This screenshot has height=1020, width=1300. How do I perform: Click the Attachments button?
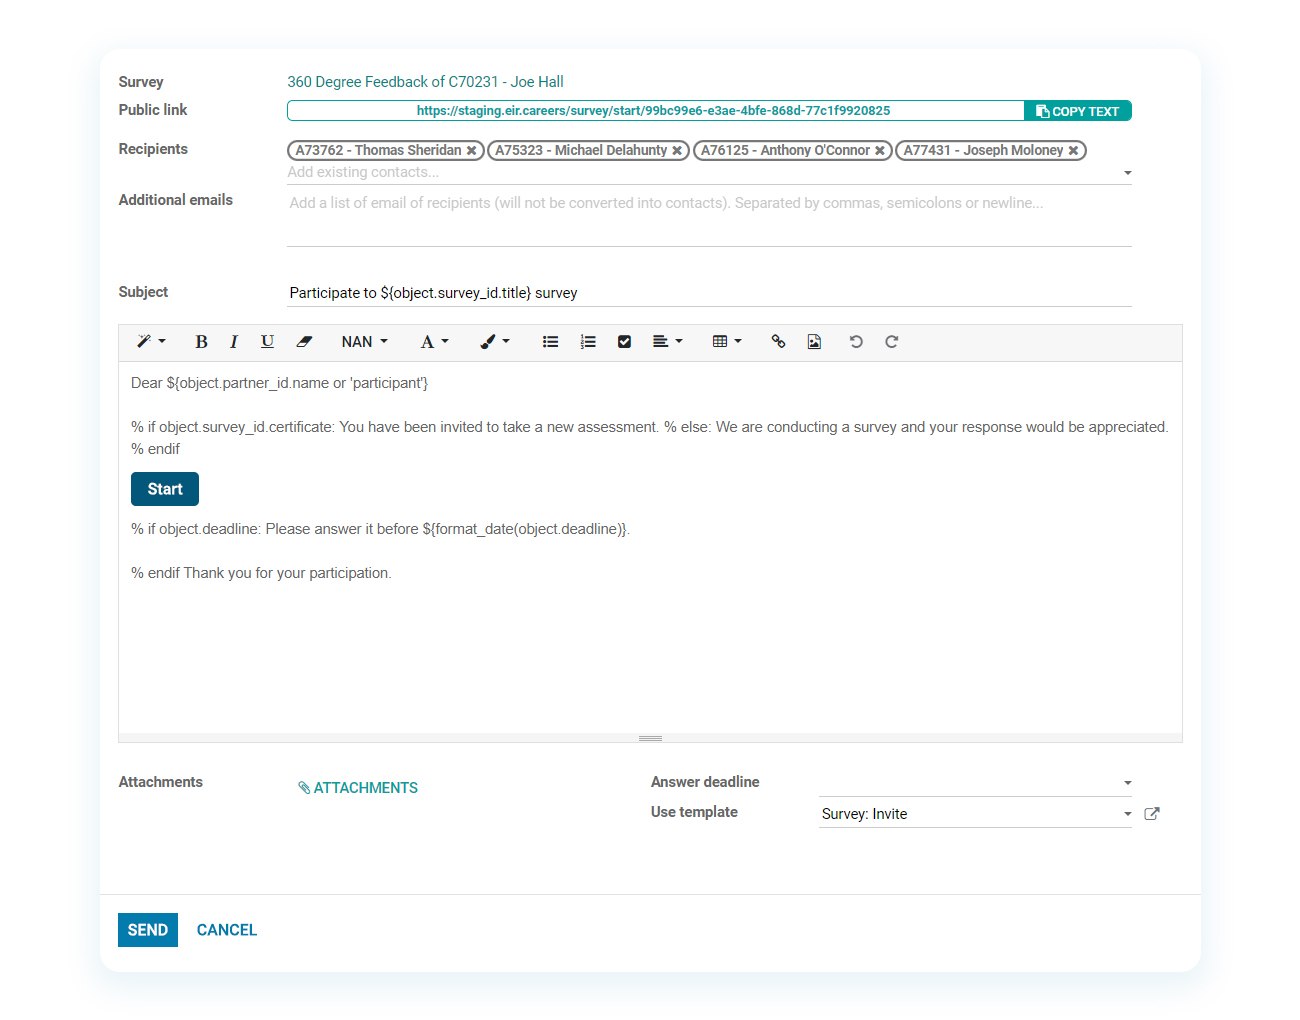click(358, 788)
